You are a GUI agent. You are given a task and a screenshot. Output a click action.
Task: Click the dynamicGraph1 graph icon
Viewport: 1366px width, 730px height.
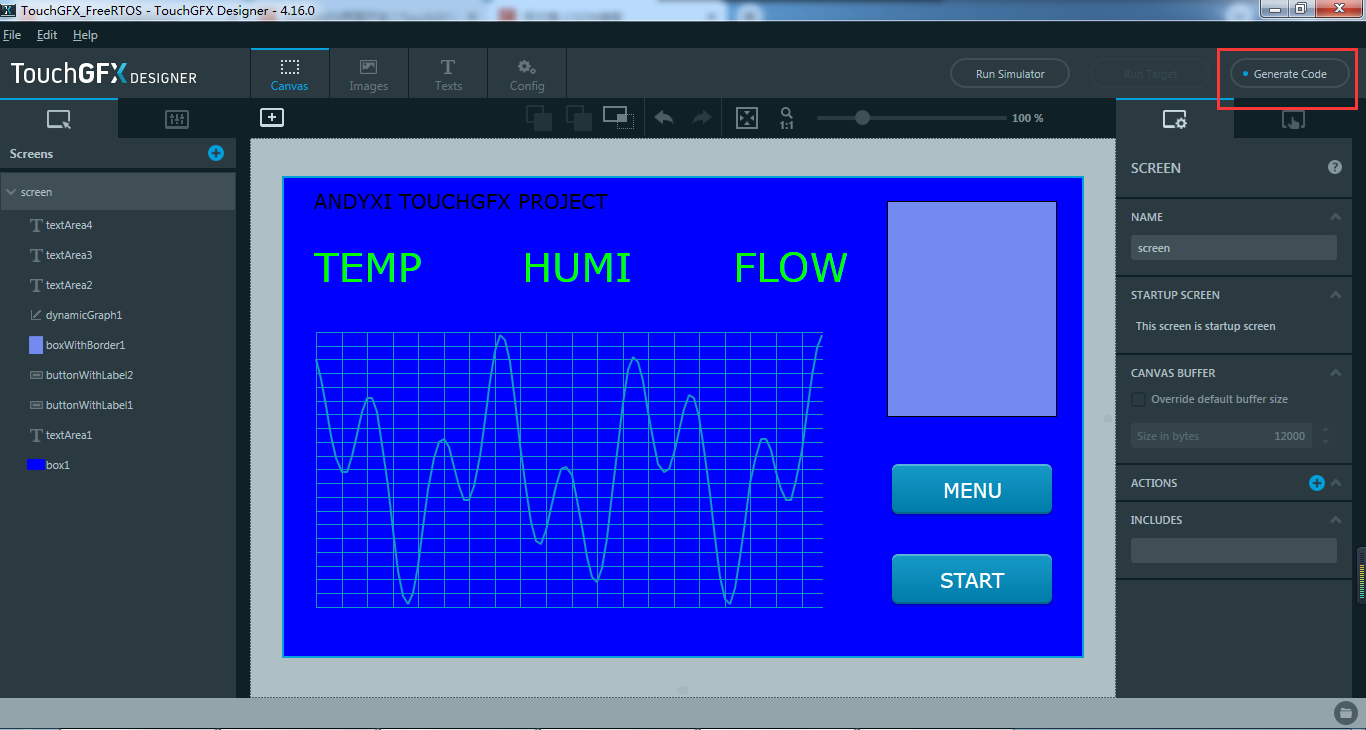[x=36, y=315]
